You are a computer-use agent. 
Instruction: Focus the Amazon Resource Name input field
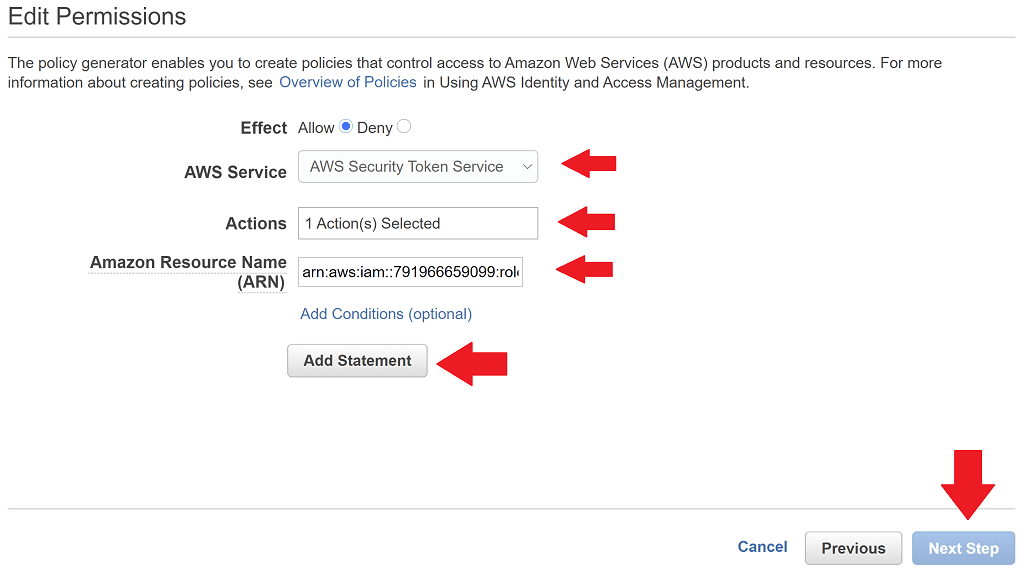coord(410,271)
